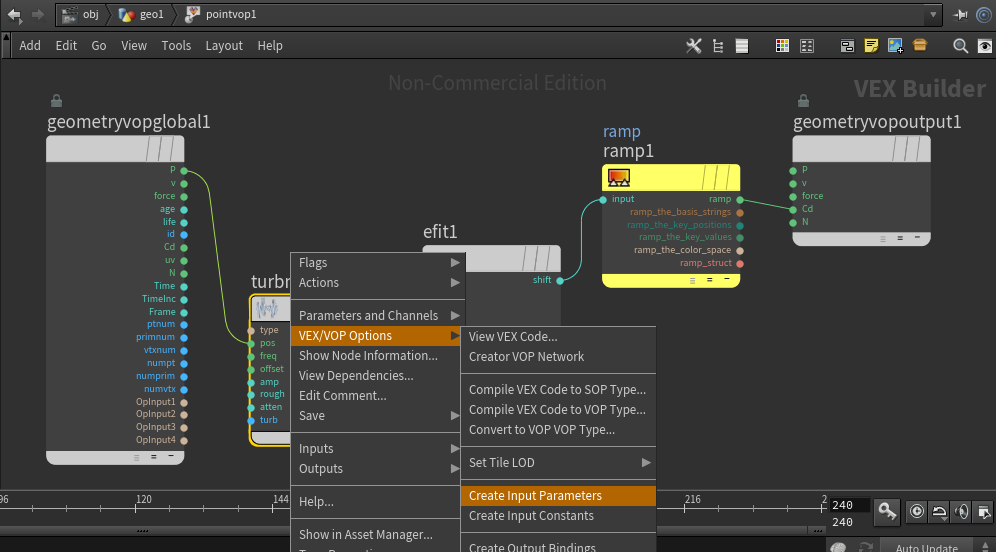
Task: Go back with the left arrow button
Action: click(x=14, y=15)
